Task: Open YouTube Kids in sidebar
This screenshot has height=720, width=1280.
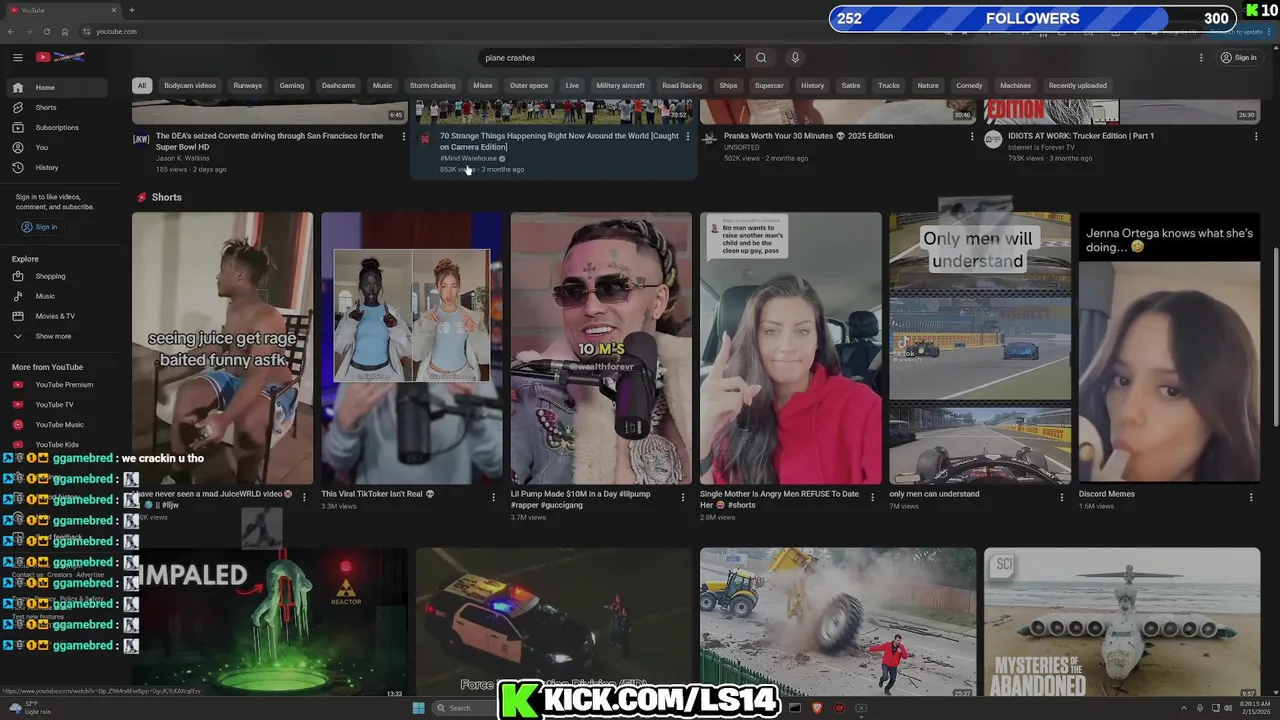Action: click(59, 444)
